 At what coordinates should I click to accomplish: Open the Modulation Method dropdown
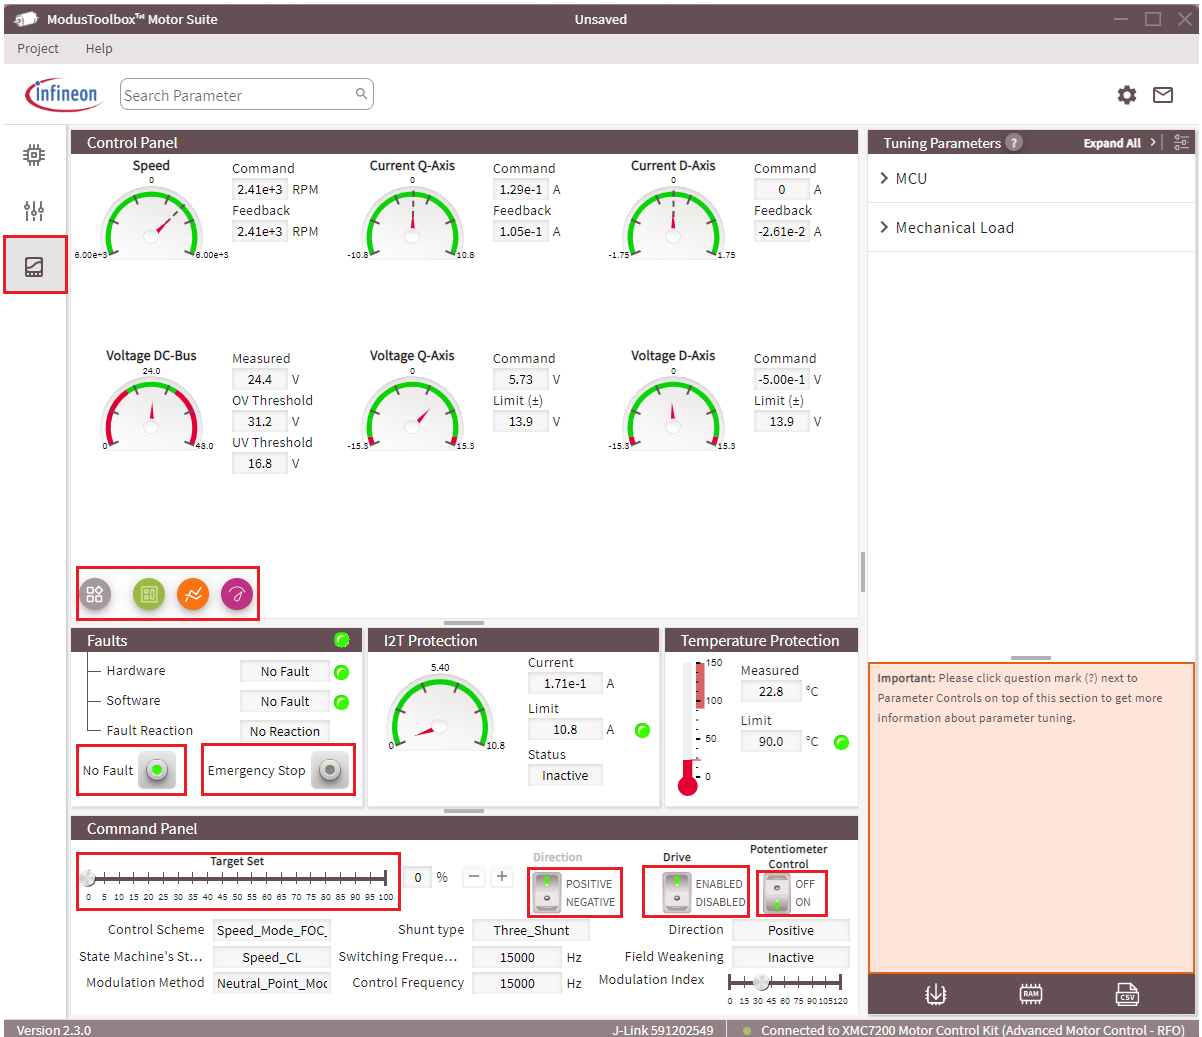click(272, 983)
